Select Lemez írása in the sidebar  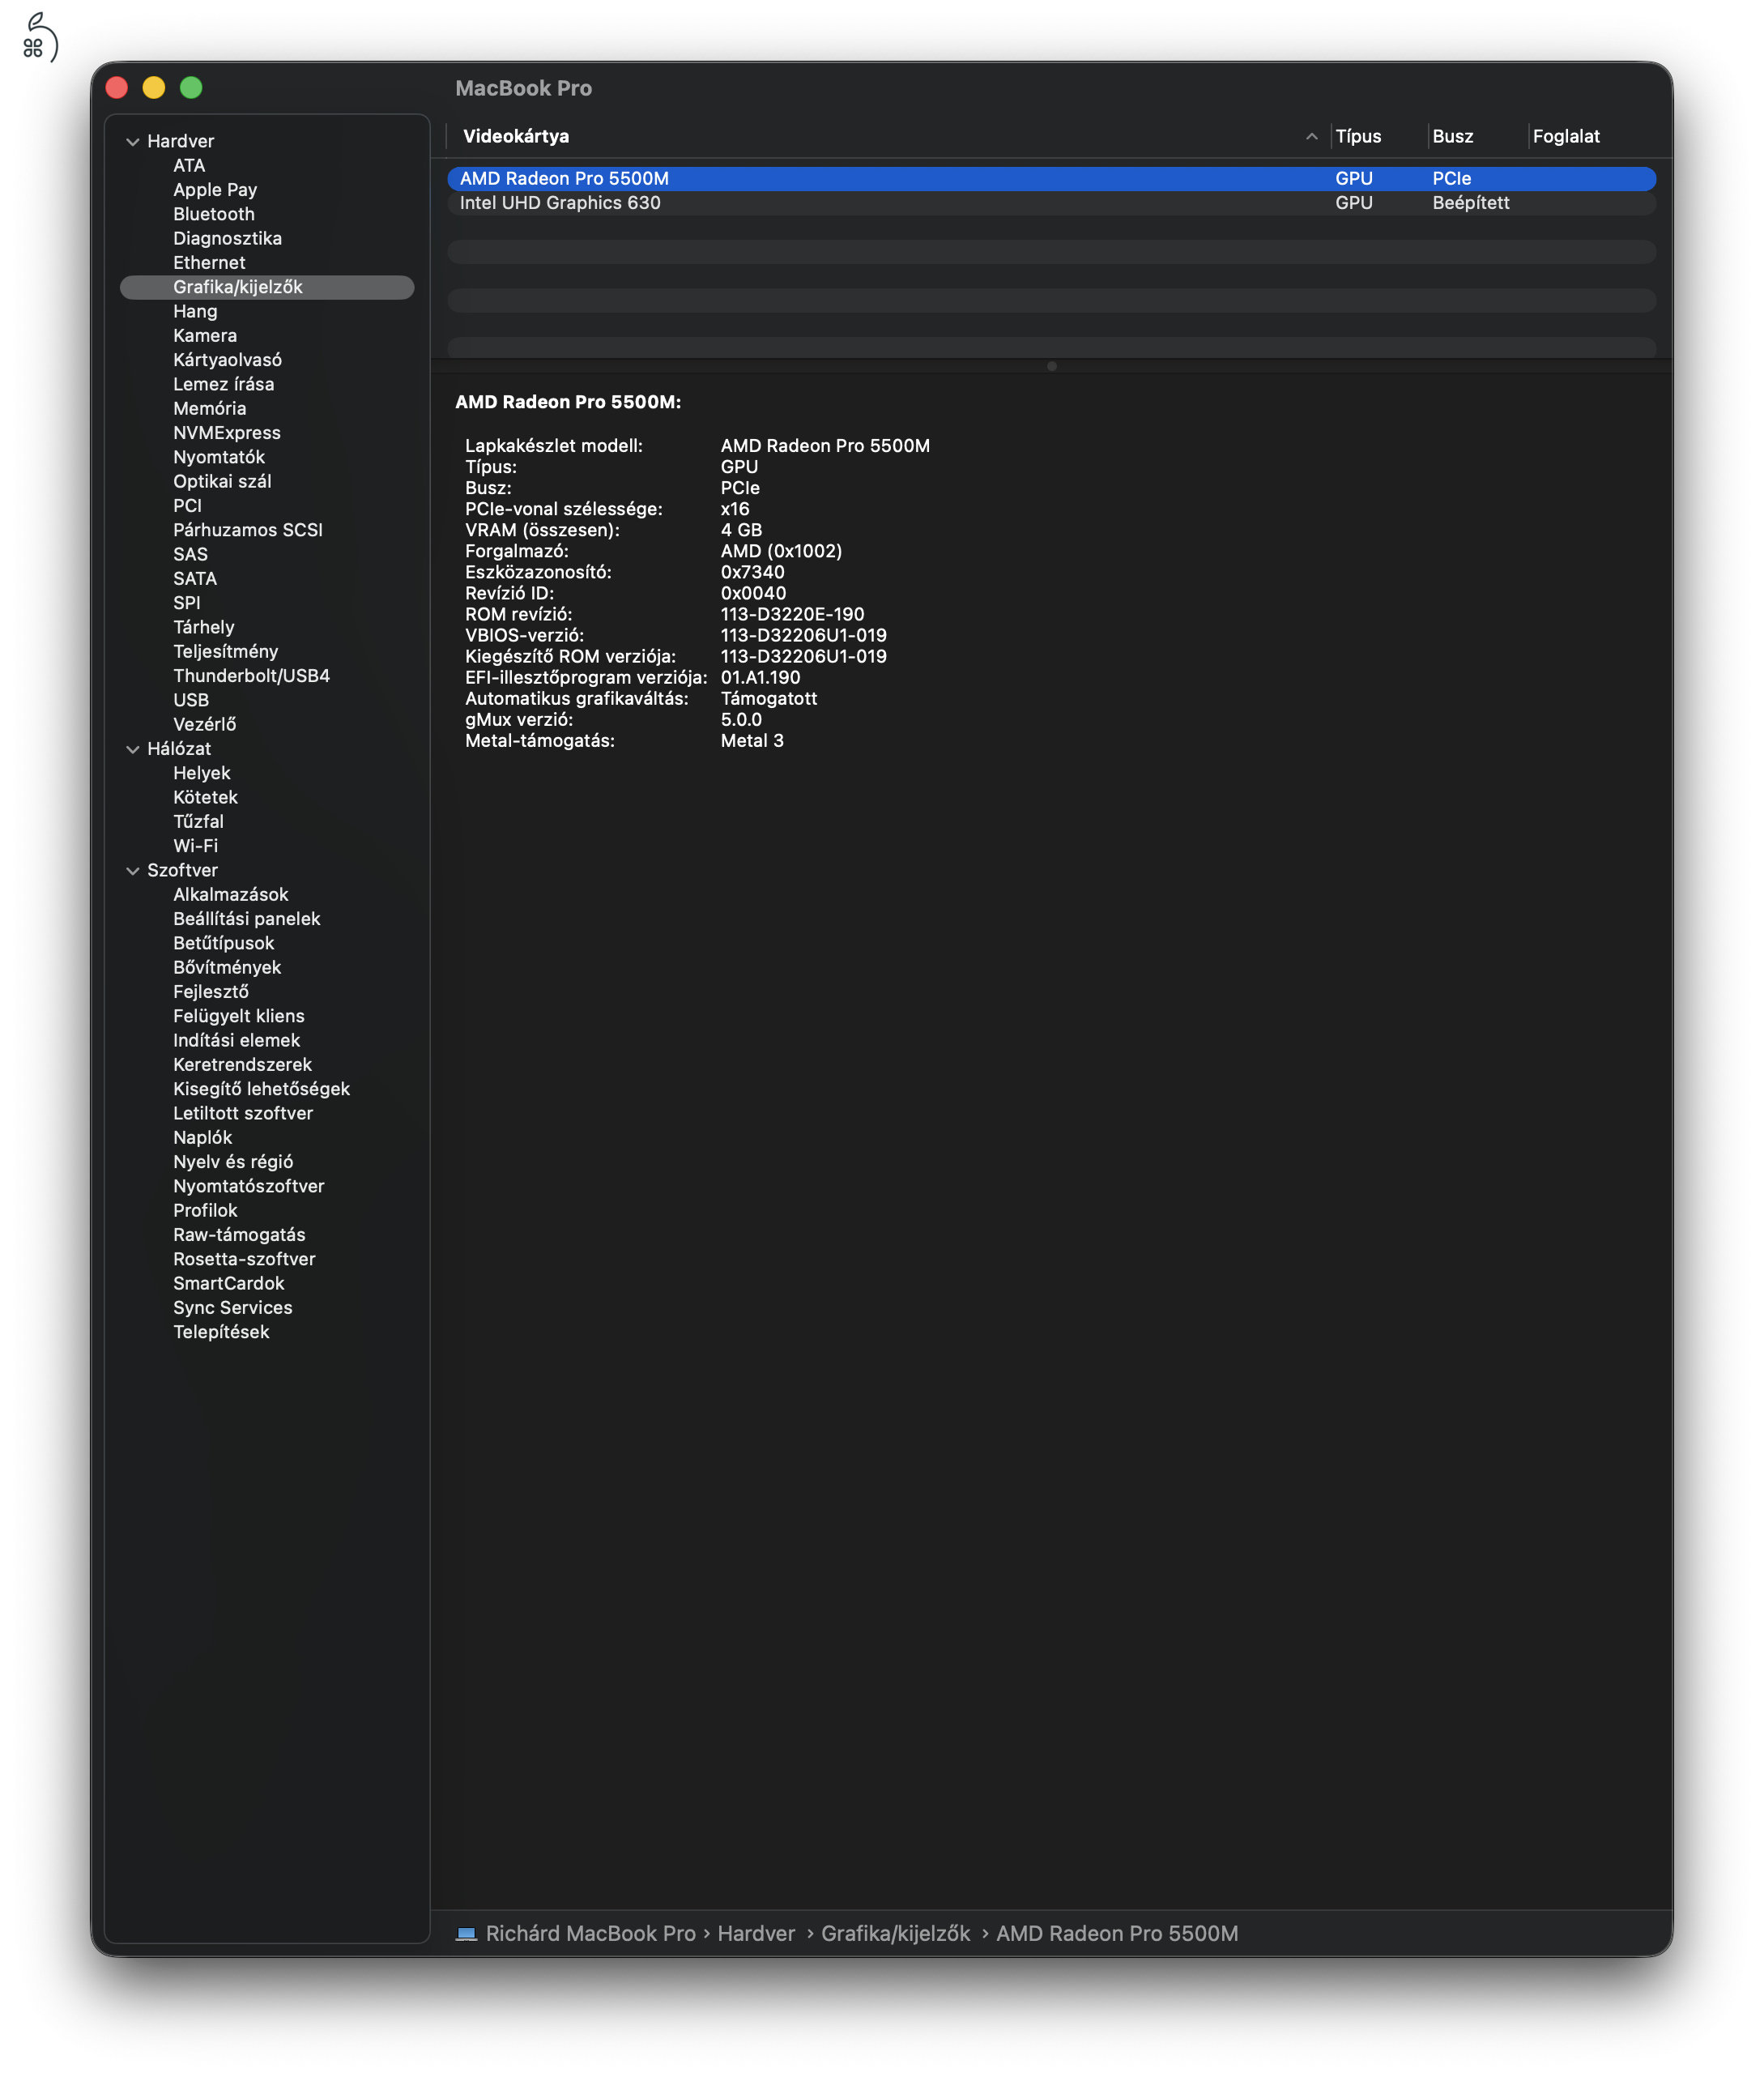223,384
